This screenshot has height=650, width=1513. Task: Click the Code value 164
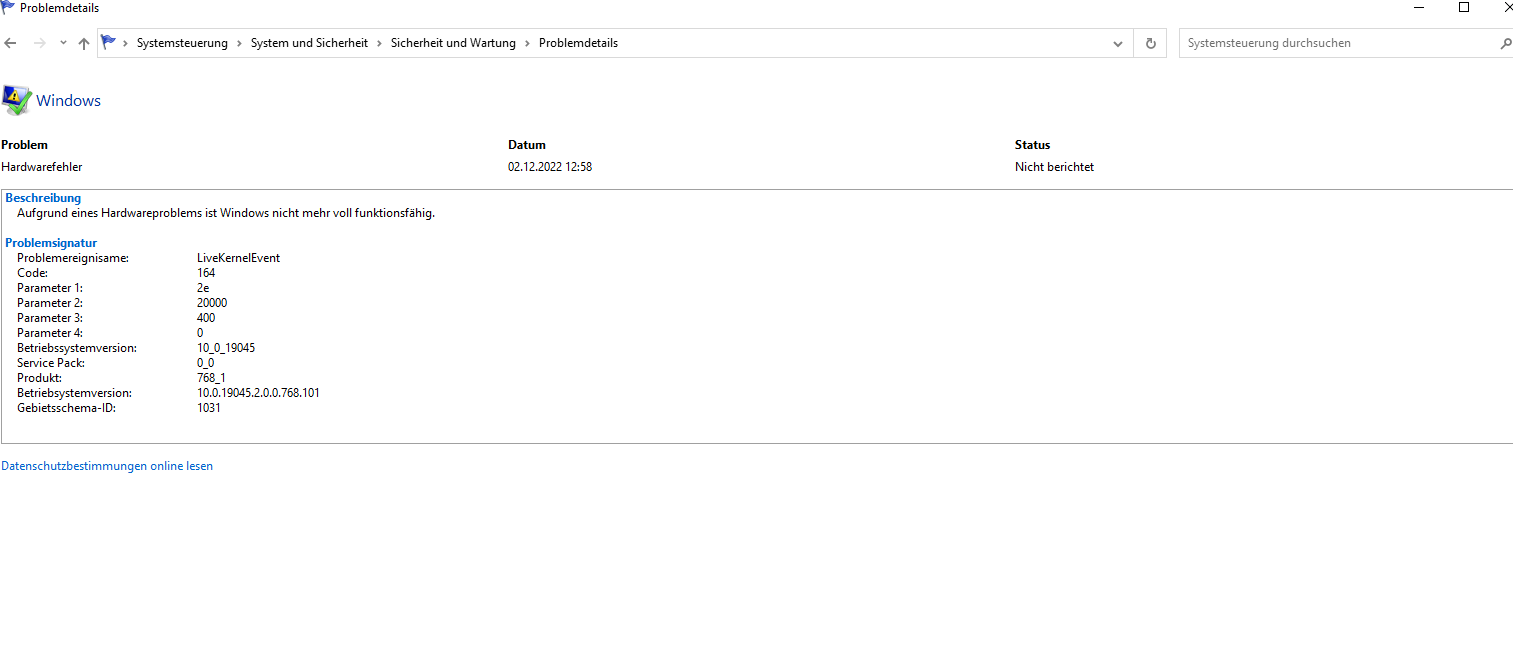206,273
